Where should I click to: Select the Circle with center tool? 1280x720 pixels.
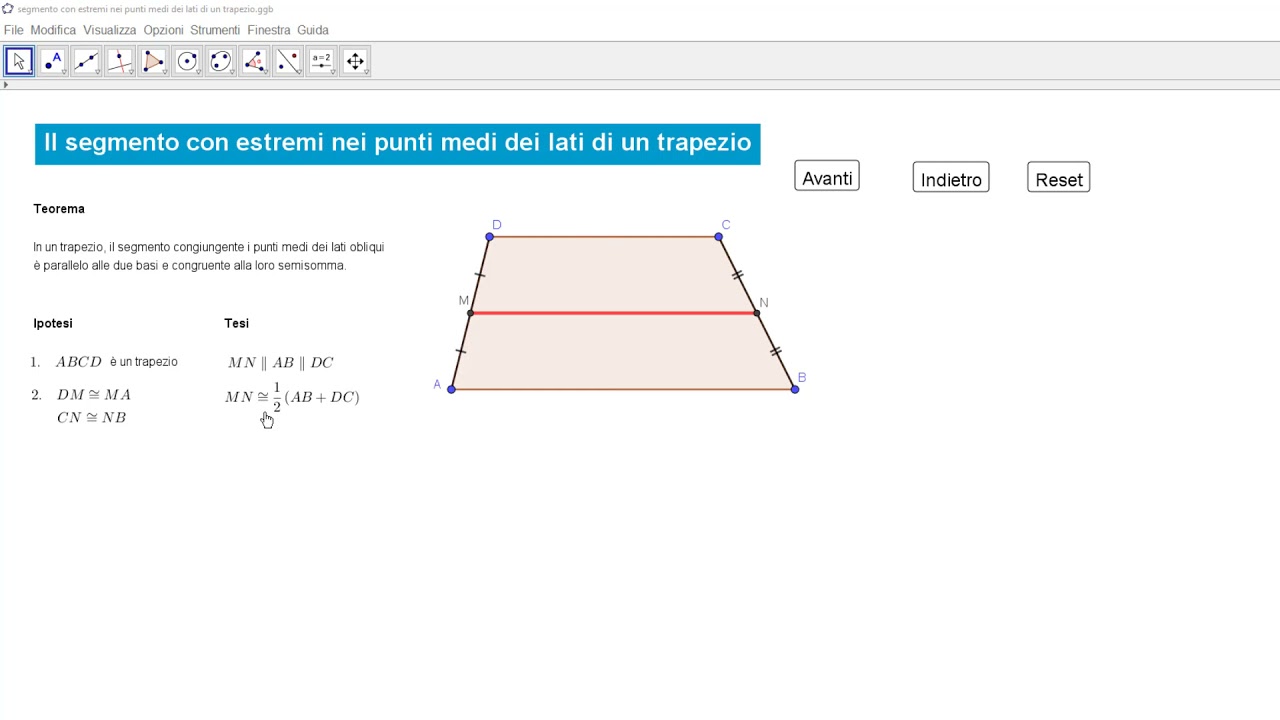point(187,61)
